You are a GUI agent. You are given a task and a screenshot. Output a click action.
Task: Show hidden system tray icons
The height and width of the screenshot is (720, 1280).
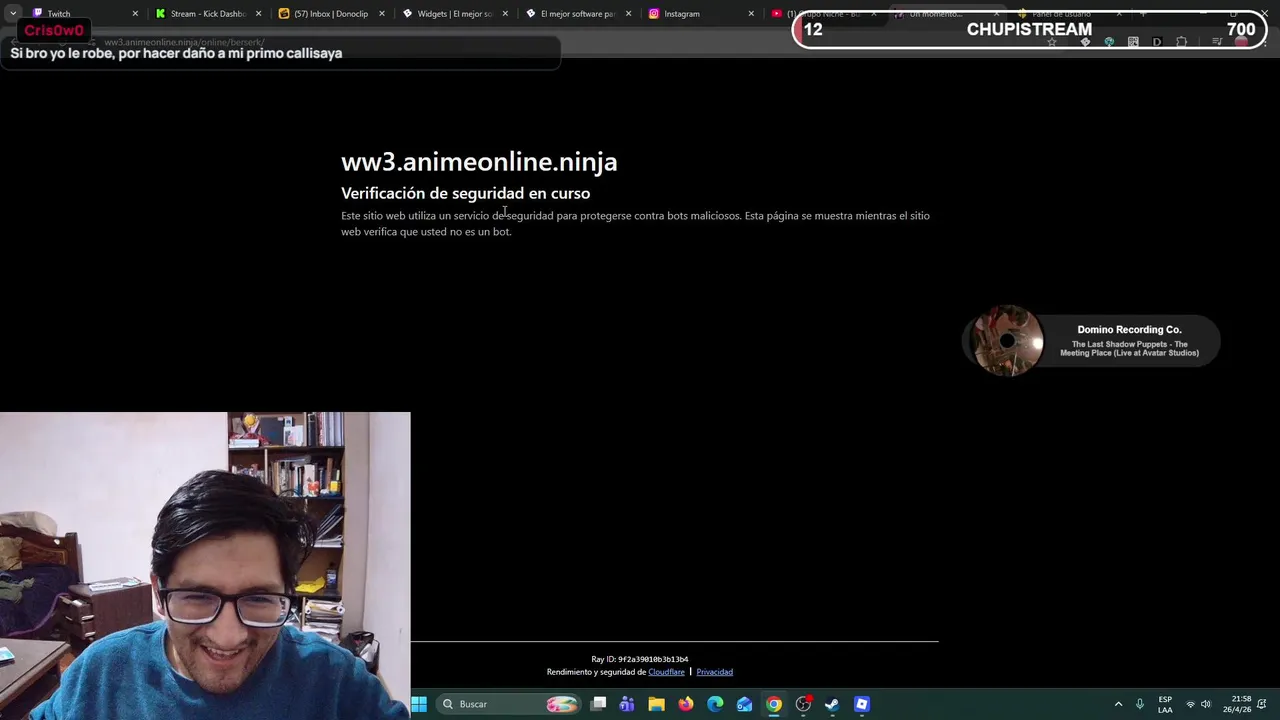click(x=1118, y=704)
